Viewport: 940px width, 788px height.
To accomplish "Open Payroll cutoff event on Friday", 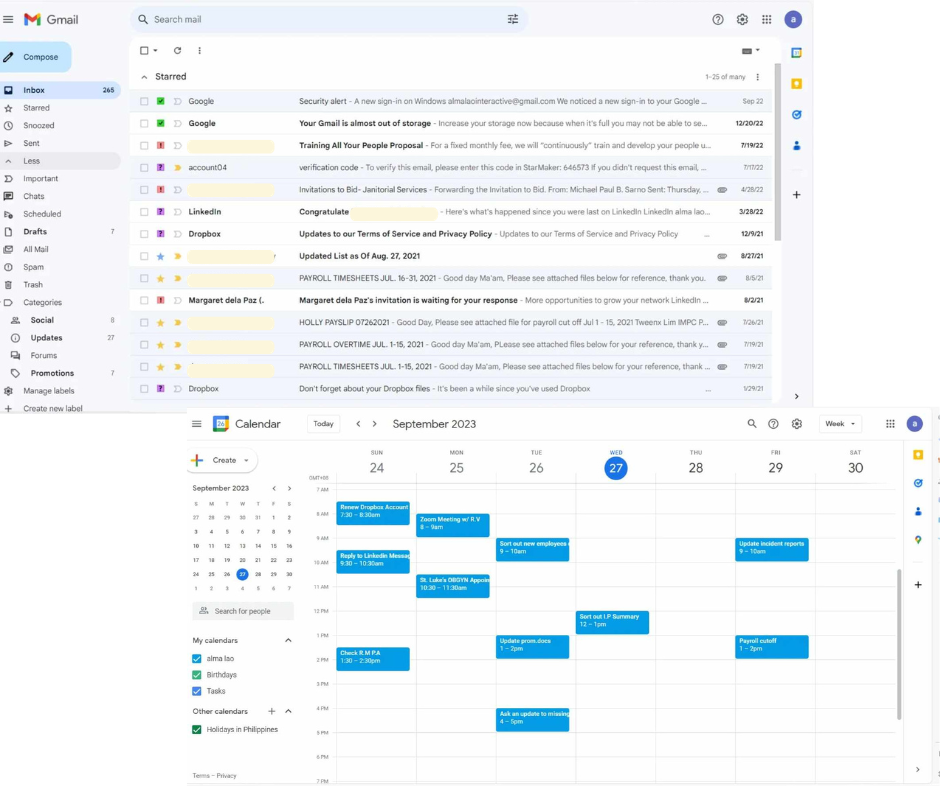I will pyautogui.click(x=772, y=647).
